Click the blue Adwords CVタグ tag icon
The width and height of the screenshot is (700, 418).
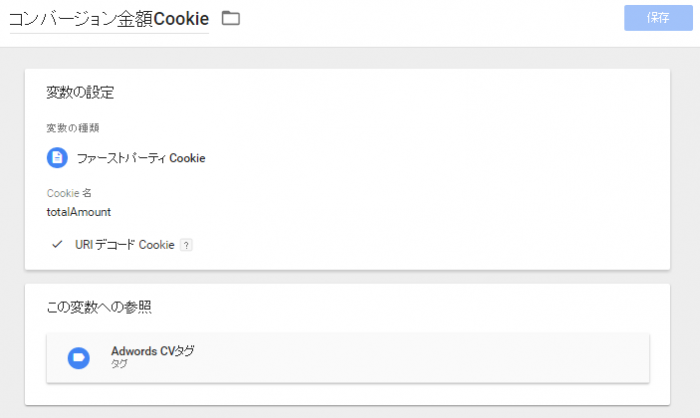79,357
